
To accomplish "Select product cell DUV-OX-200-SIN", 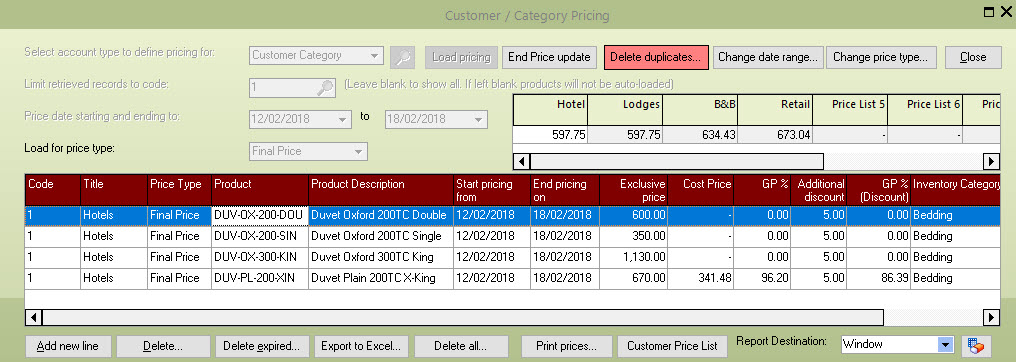I will click(x=260, y=236).
